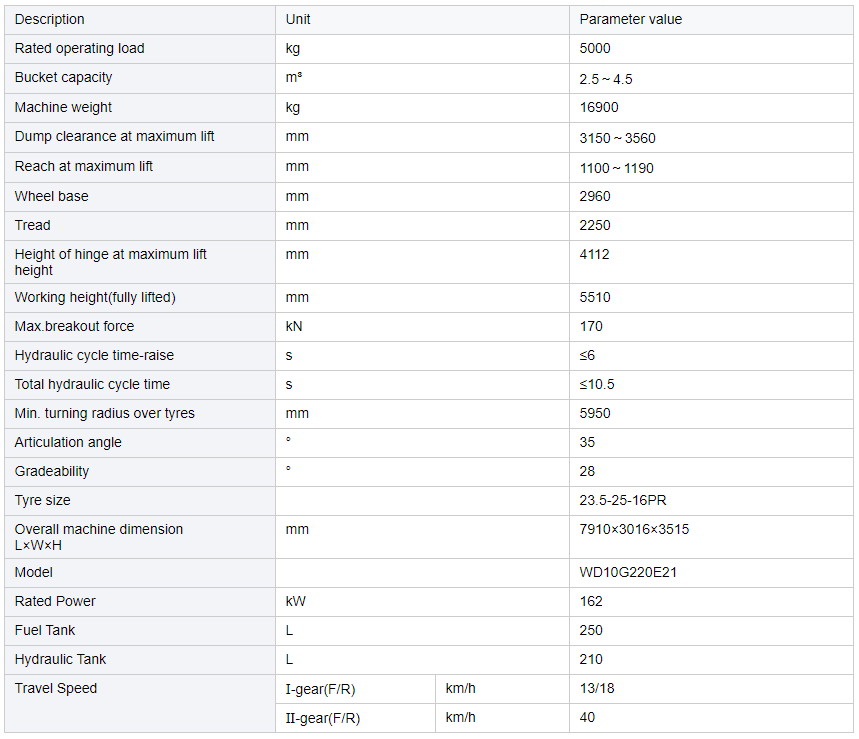Click the Tyre size value 23.5-25-16PR
Screen dimensions: 859x739
pyautogui.click(x=623, y=500)
